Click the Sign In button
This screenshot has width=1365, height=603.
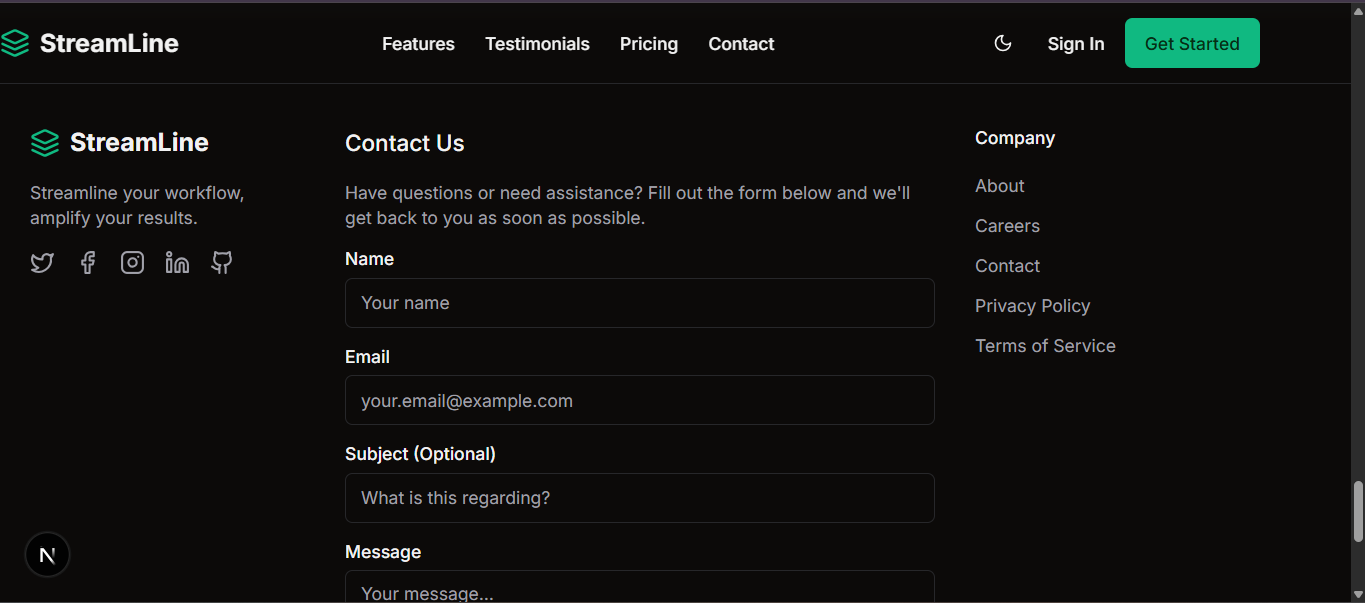pyautogui.click(x=1075, y=44)
